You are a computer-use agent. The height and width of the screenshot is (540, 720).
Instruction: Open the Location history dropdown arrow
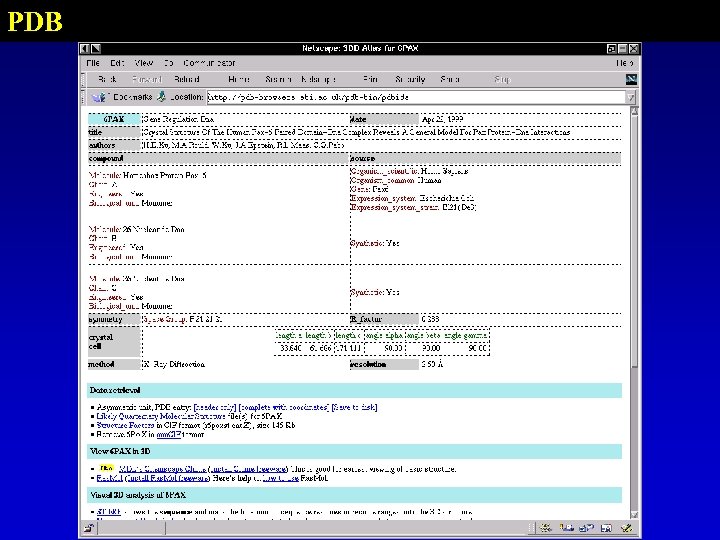[631, 97]
